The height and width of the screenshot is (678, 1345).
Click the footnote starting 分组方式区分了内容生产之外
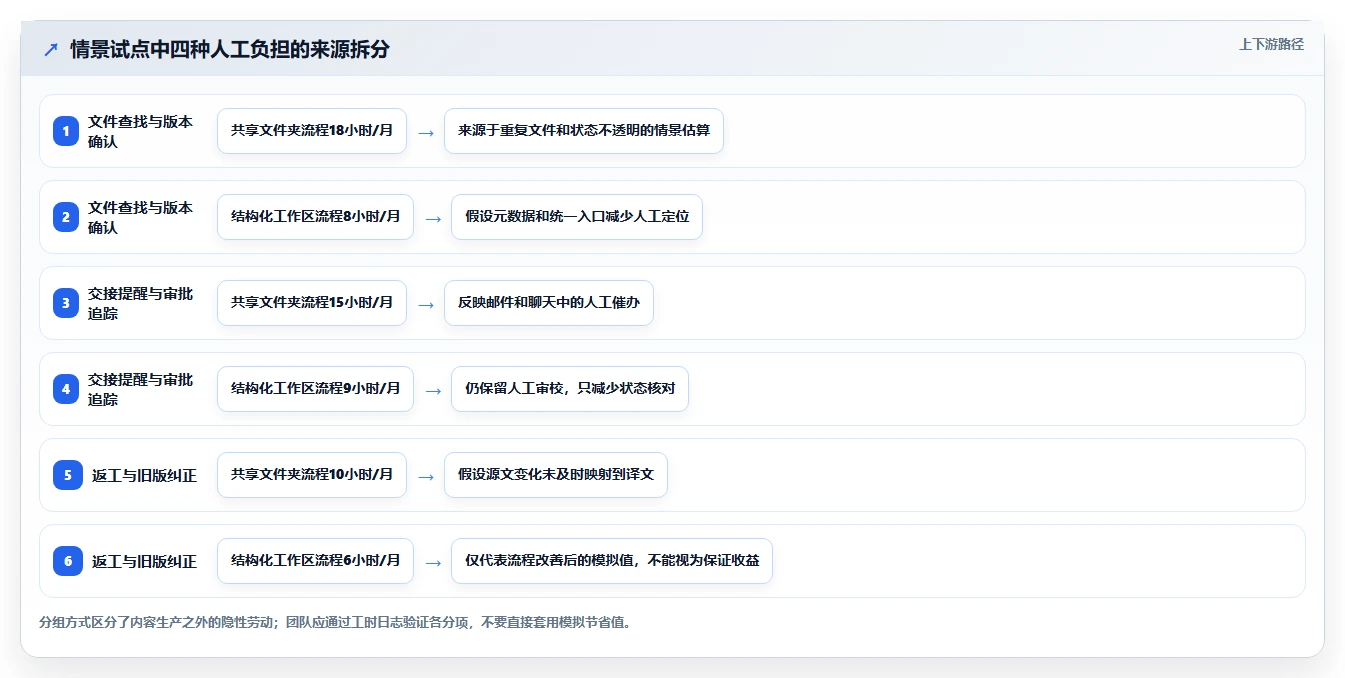(x=336, y=622)
